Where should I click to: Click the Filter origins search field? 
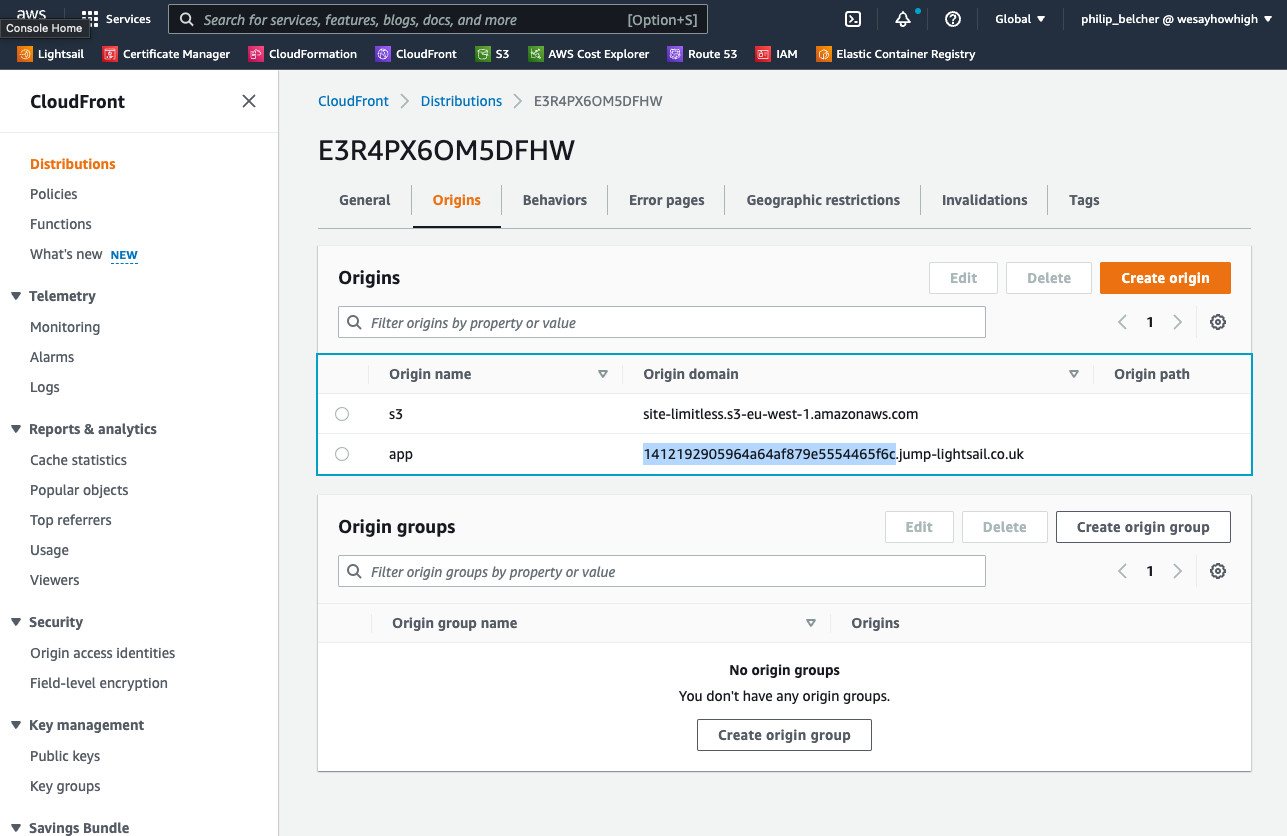click(662, 323)
